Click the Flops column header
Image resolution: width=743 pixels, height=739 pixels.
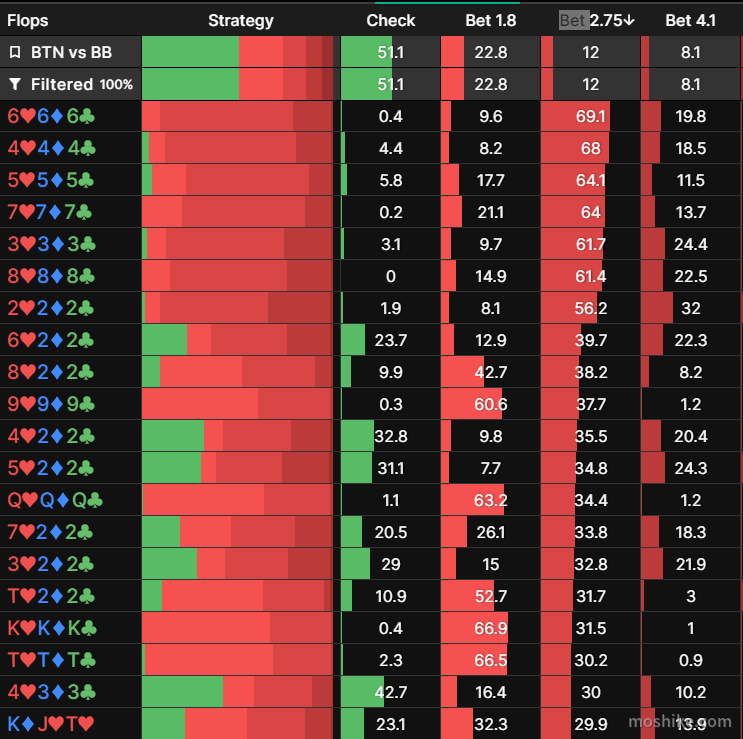click(x=27, y=20)
